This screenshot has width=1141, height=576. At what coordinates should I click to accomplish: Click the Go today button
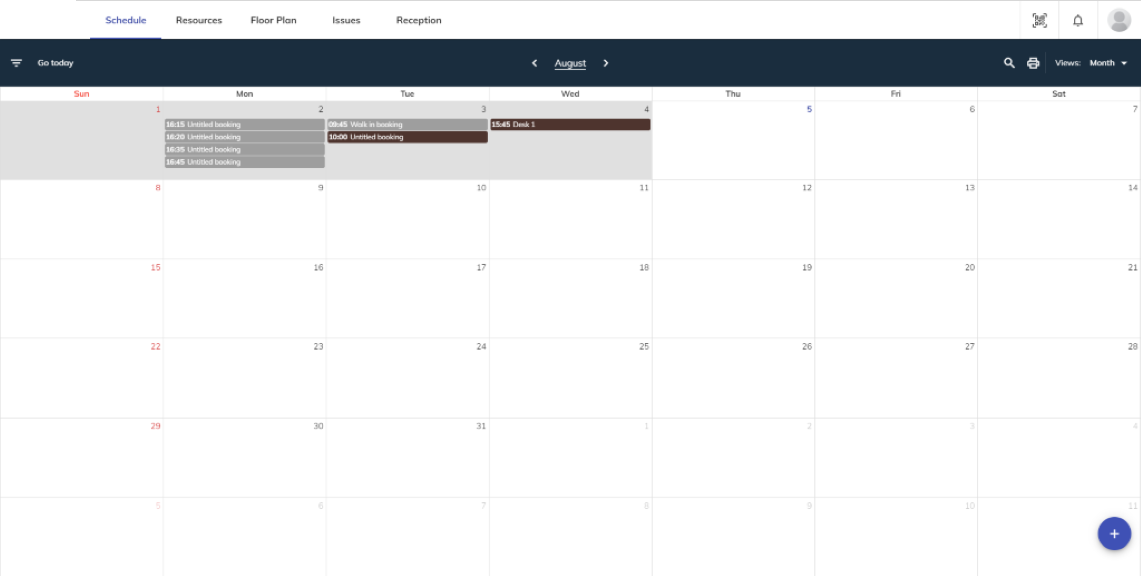coord(55,63)
